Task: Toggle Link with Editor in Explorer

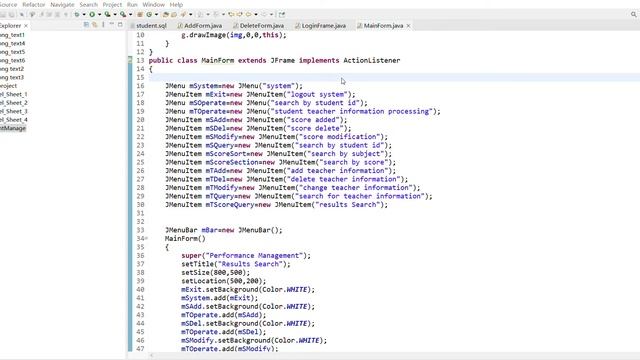Action: click(x=95, y=25)
